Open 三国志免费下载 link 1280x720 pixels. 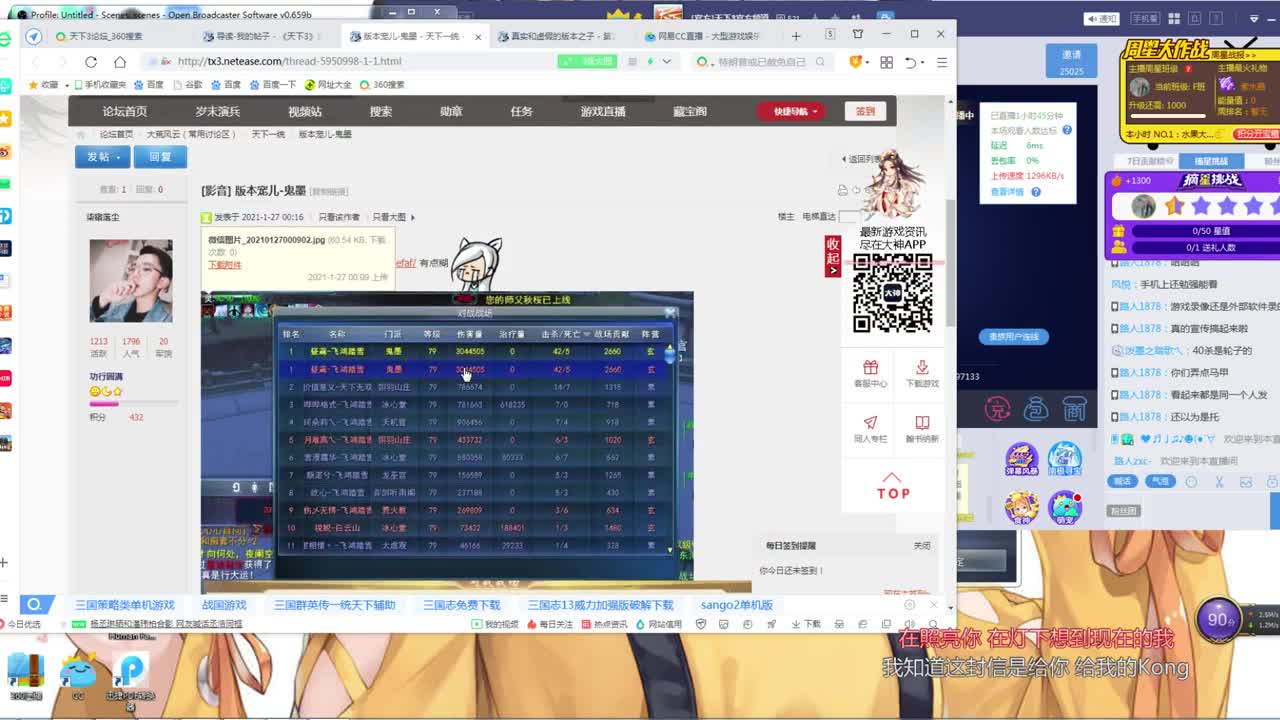tap(461, 605)
